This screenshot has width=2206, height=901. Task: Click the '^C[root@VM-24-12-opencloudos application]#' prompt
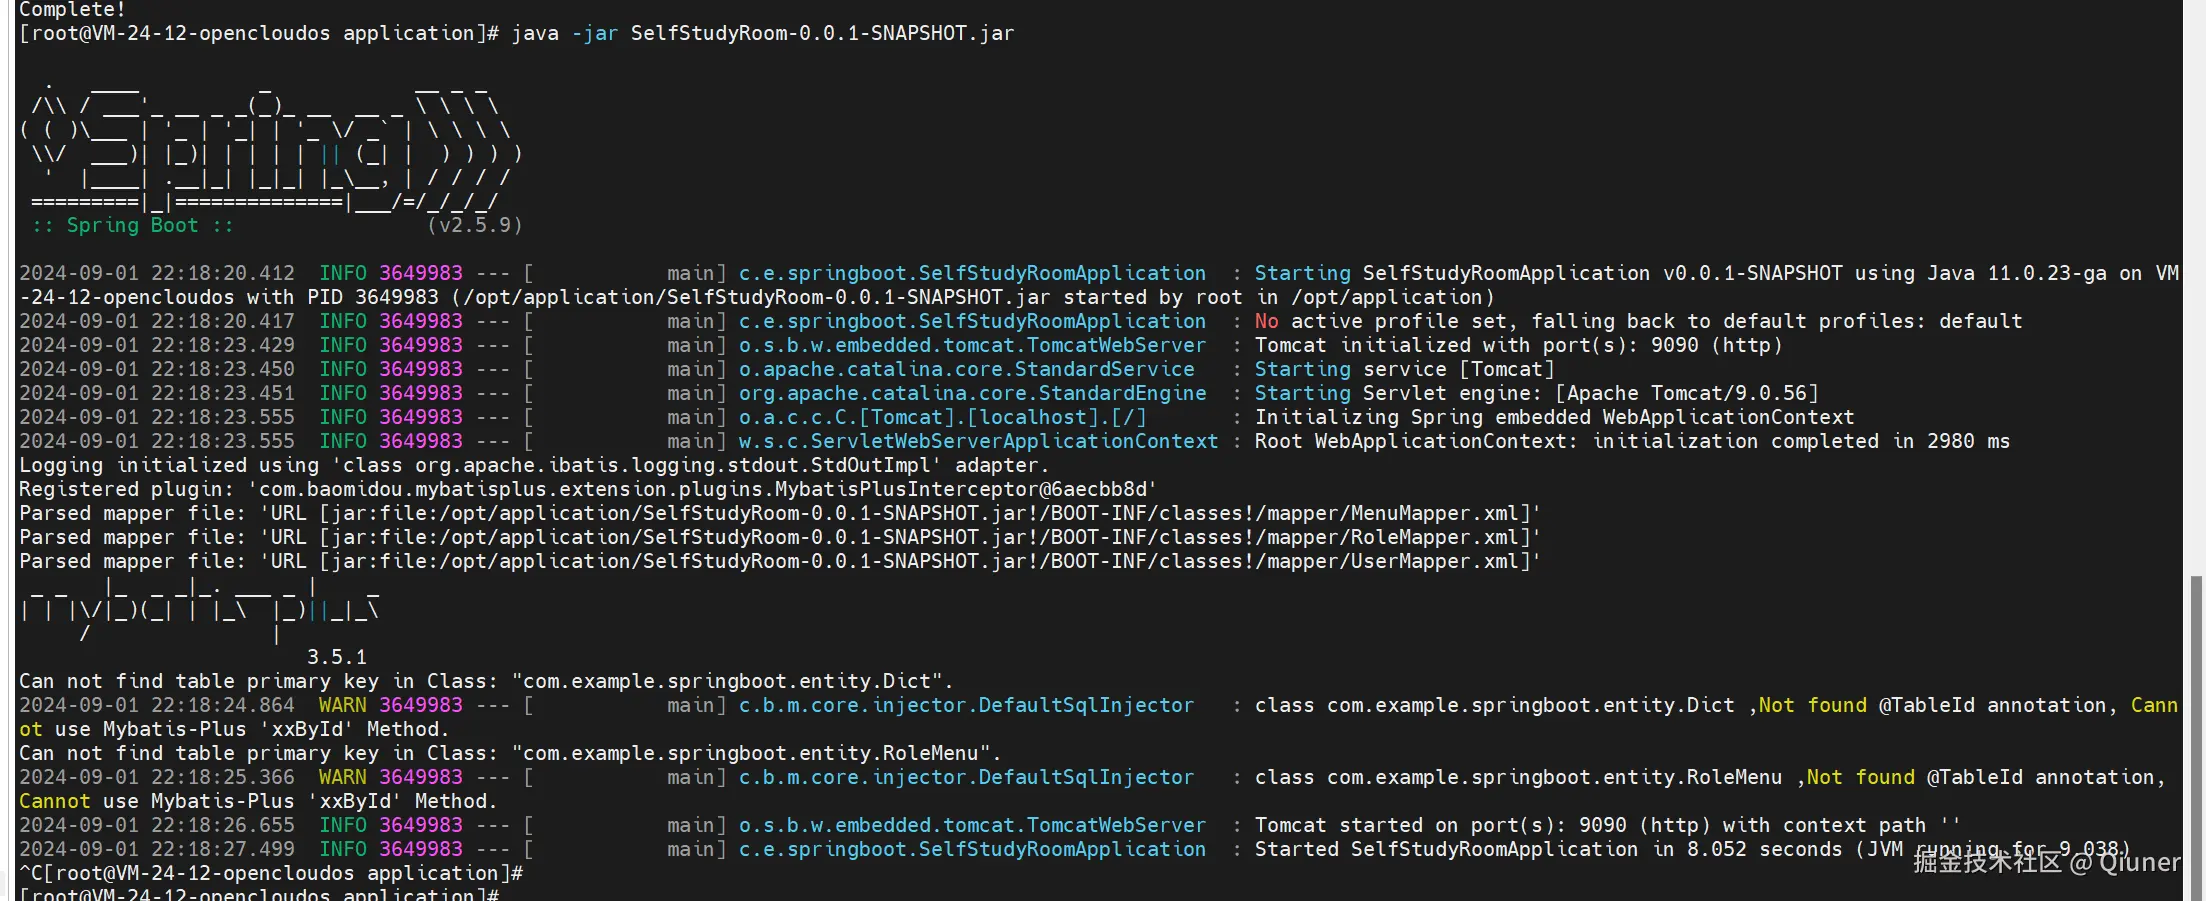271,873
